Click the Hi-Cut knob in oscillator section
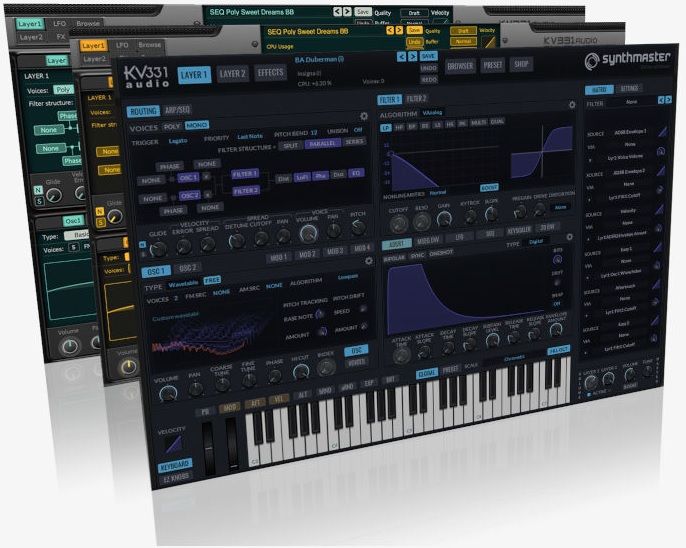Screen dimensions: 686x548 301,372
